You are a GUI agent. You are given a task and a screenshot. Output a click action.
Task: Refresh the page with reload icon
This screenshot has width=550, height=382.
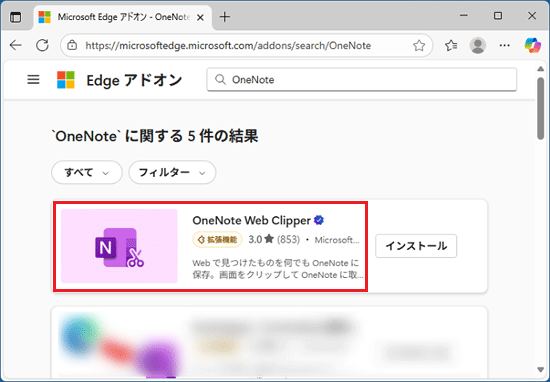[x=42, y=45]
